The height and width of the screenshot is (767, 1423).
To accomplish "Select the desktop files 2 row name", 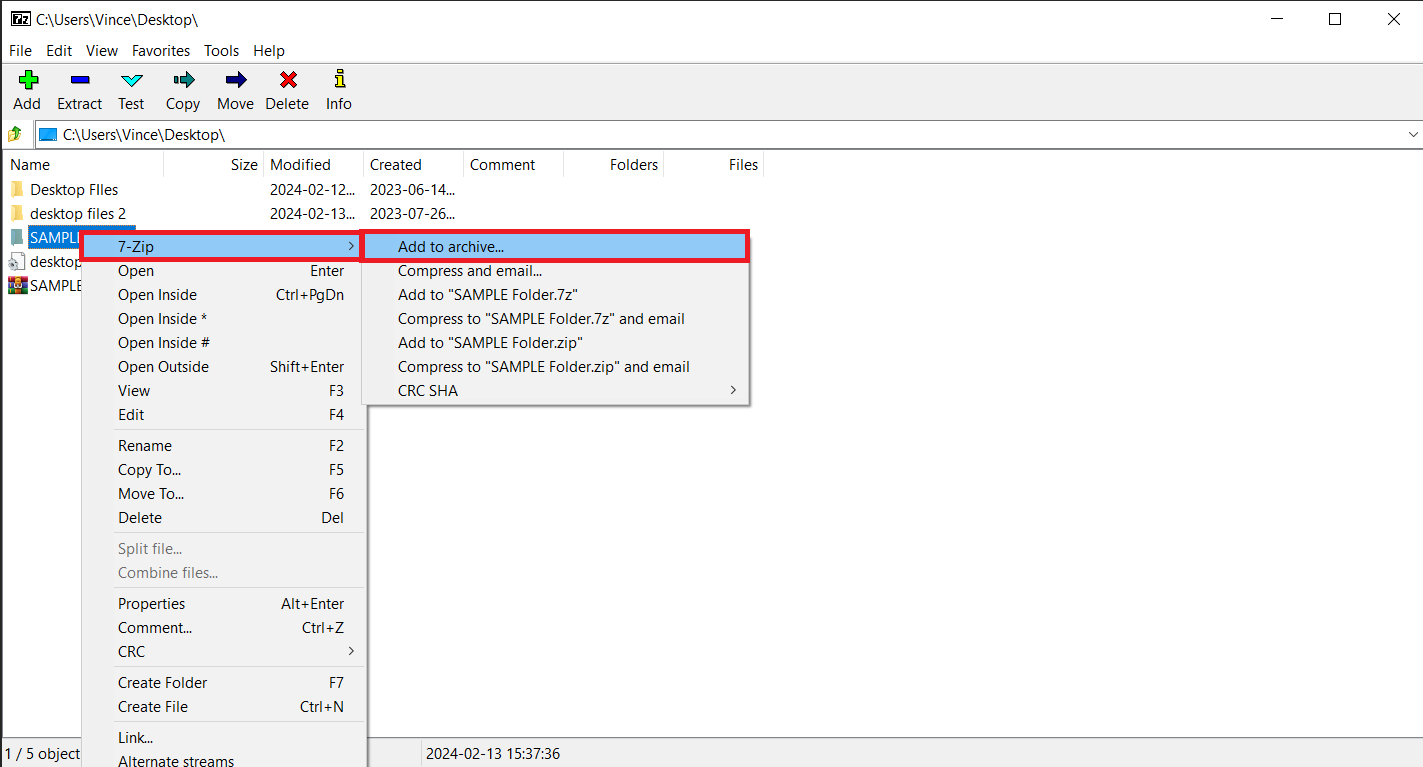I will [78, 213].
